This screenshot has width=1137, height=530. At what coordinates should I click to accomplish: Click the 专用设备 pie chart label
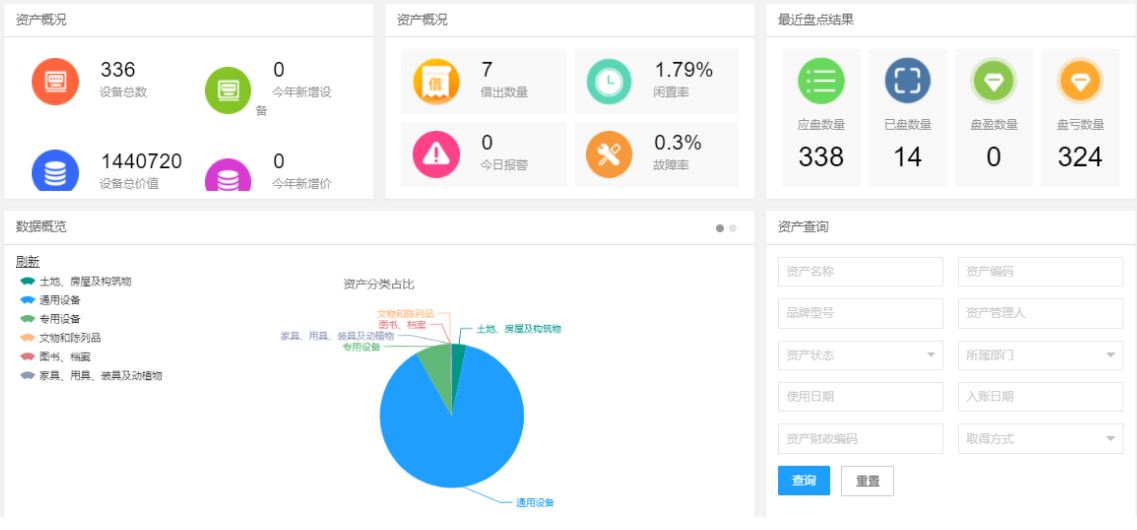coord(361,347)
